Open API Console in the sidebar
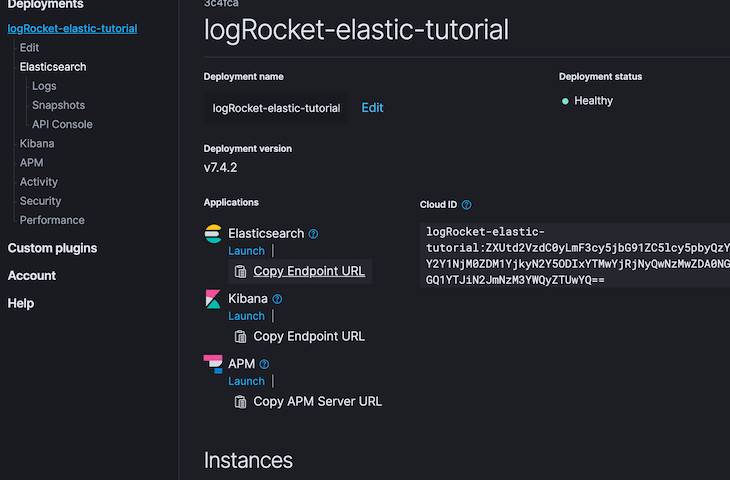This screenshot has height=480, width=730. pos(62,124)
